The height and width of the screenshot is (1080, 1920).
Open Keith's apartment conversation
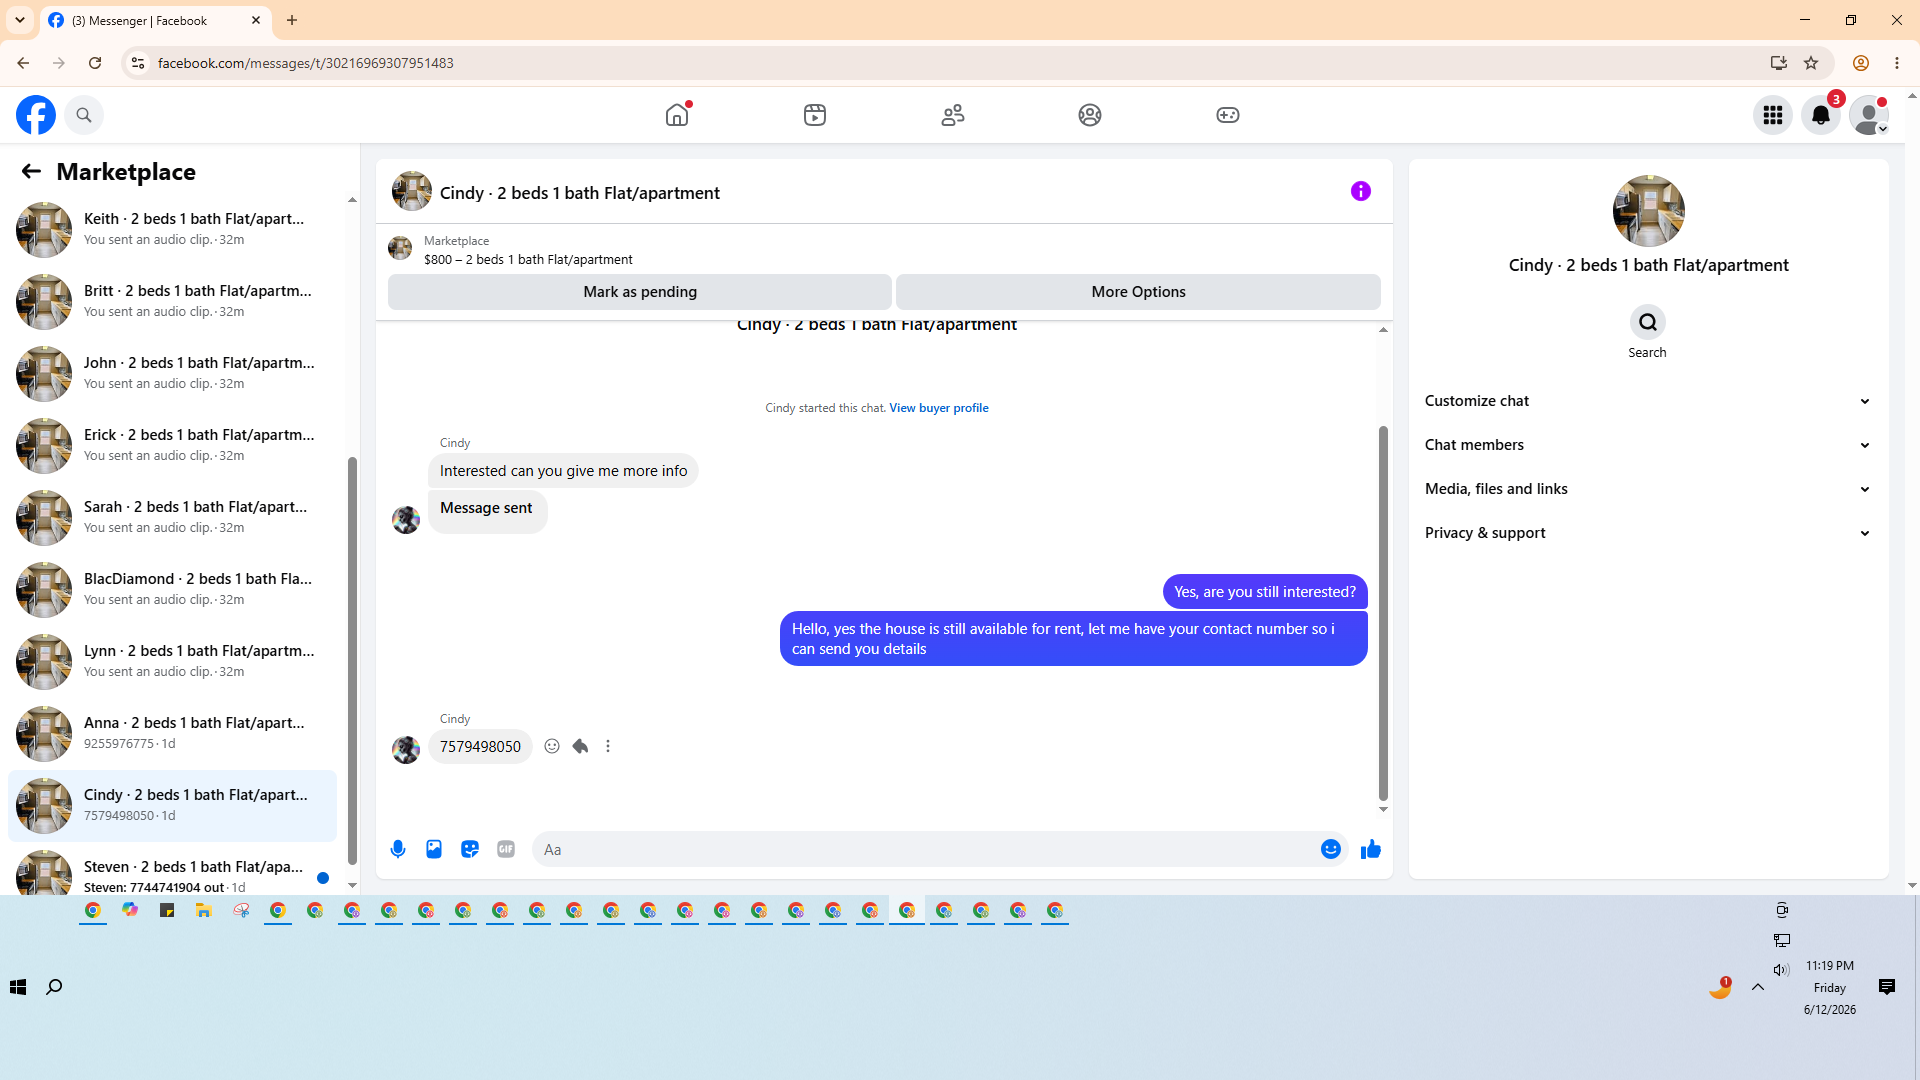point(172,230)
